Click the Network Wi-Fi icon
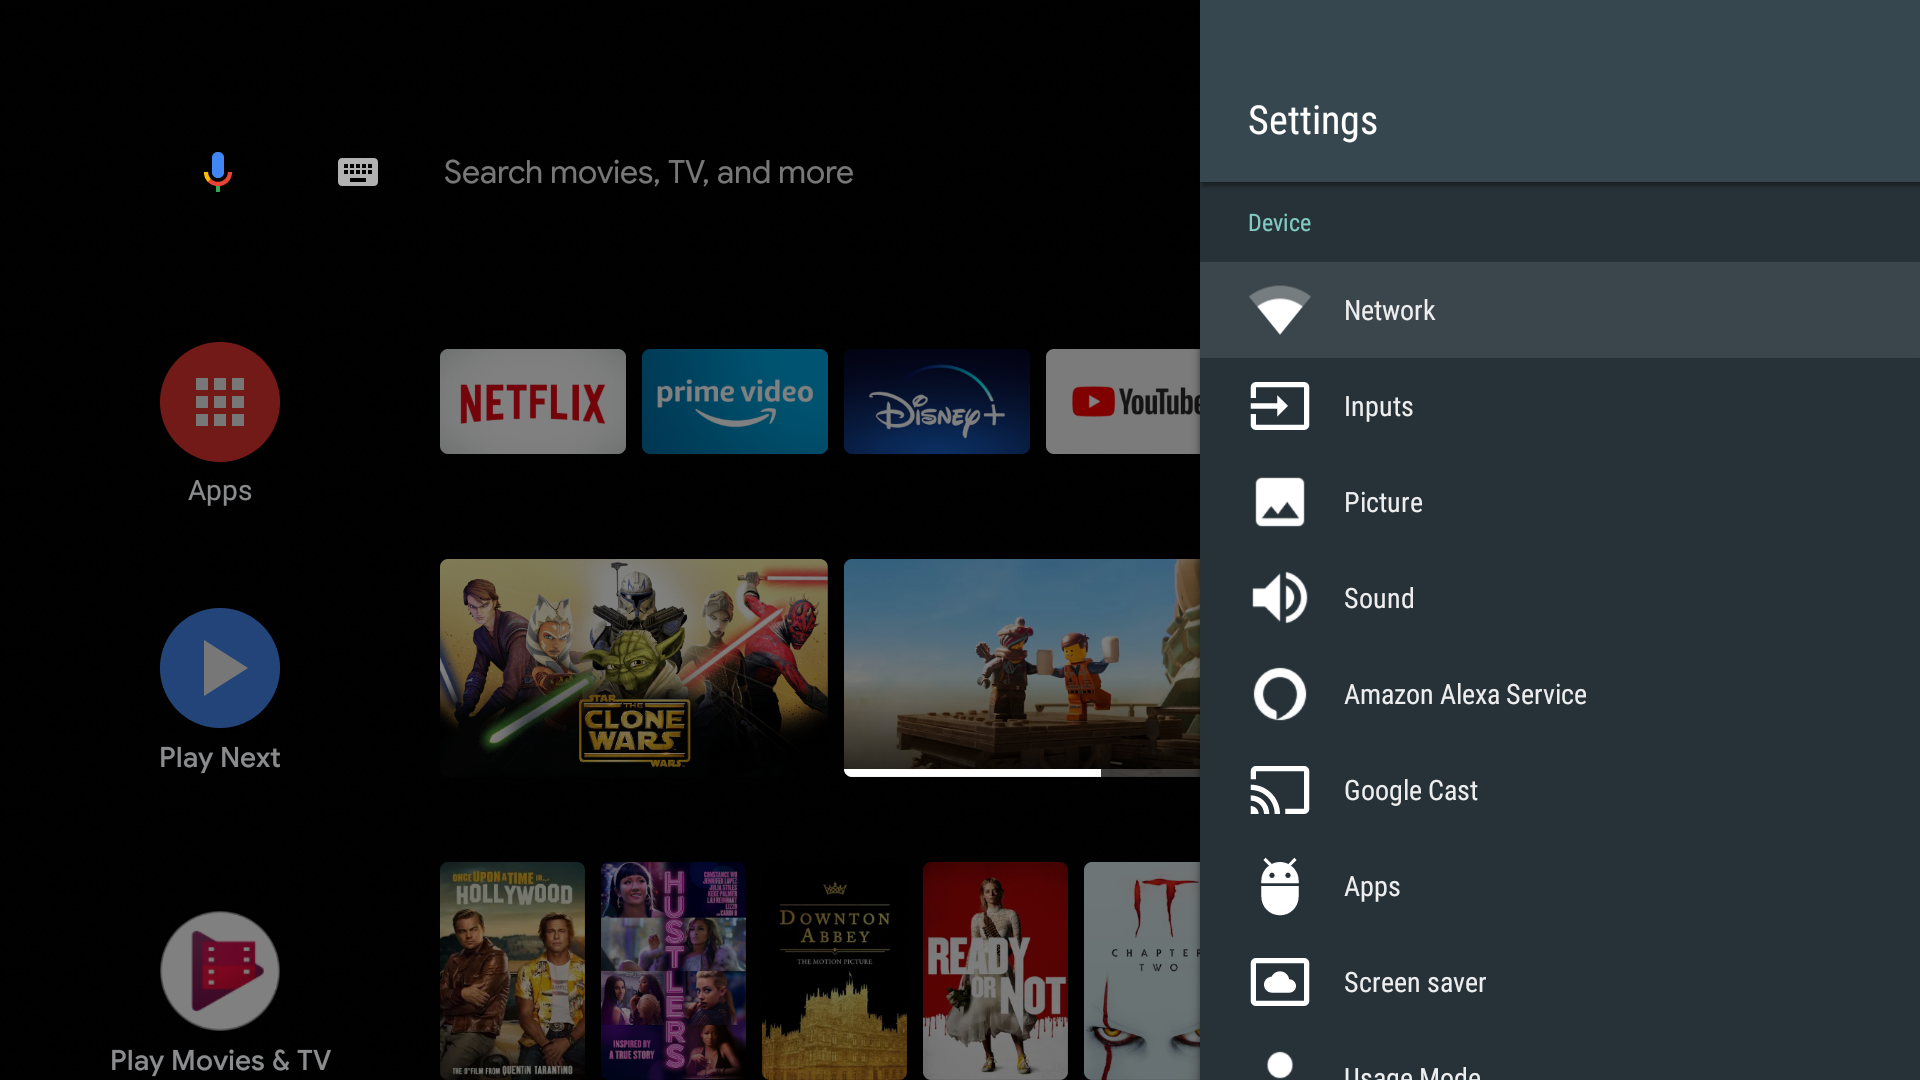1920x1080 pixels. pos(1280,310)
